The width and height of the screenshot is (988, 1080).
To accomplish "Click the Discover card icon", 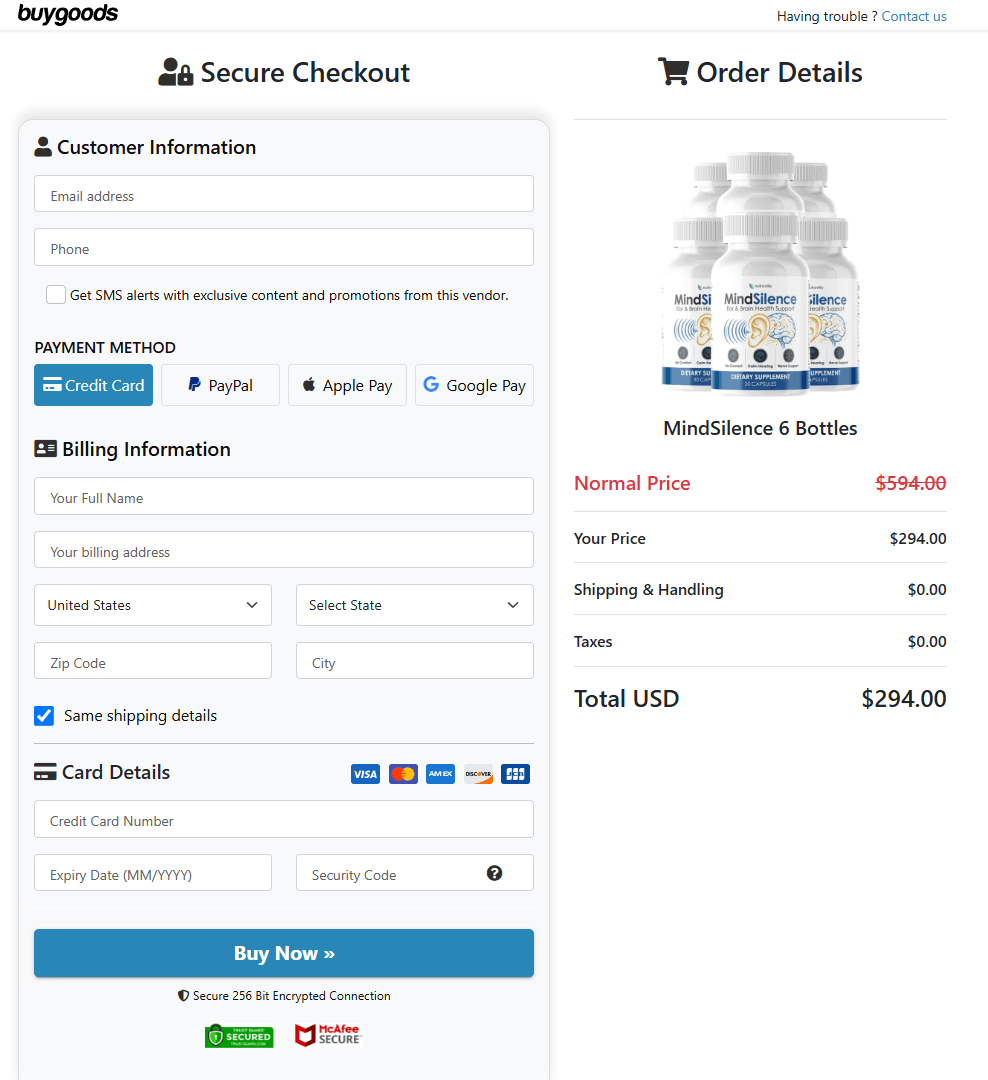I will [478, 774].
